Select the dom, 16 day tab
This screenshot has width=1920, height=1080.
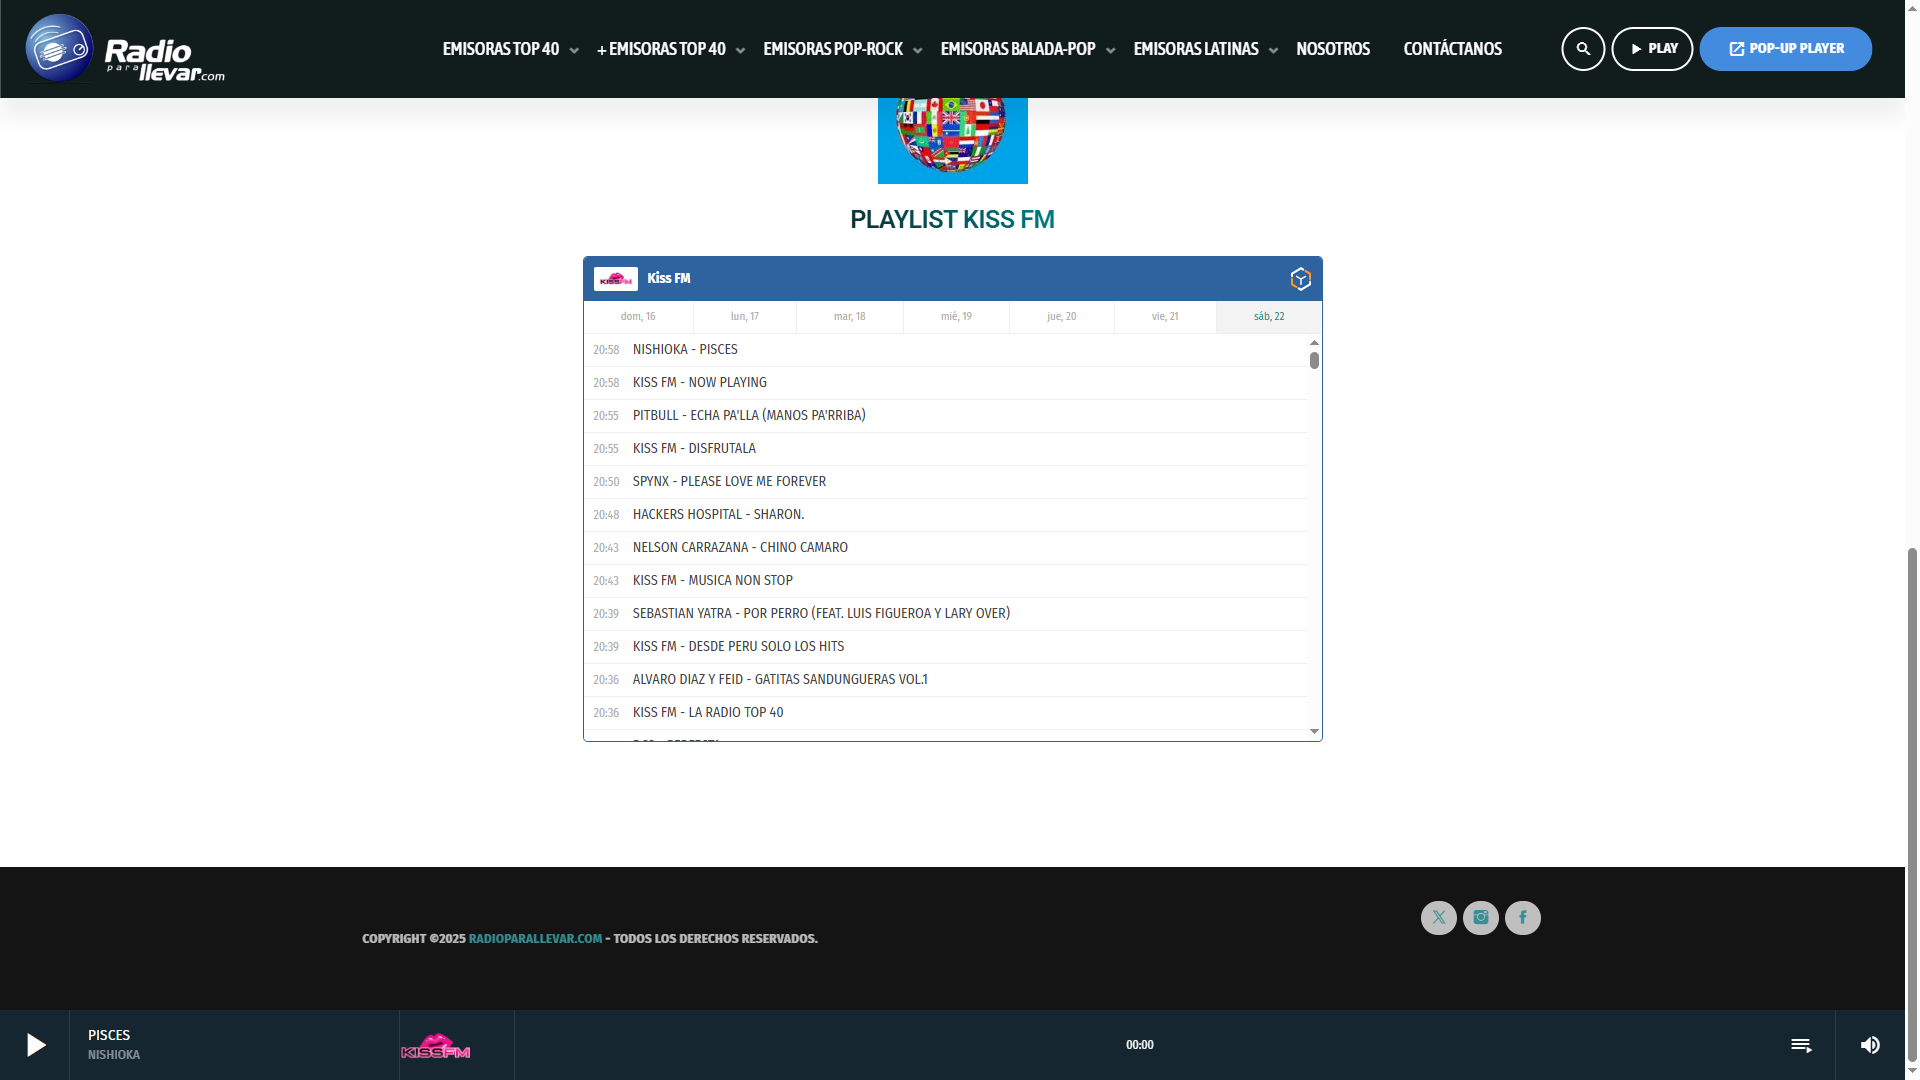[x=638, y=317]
